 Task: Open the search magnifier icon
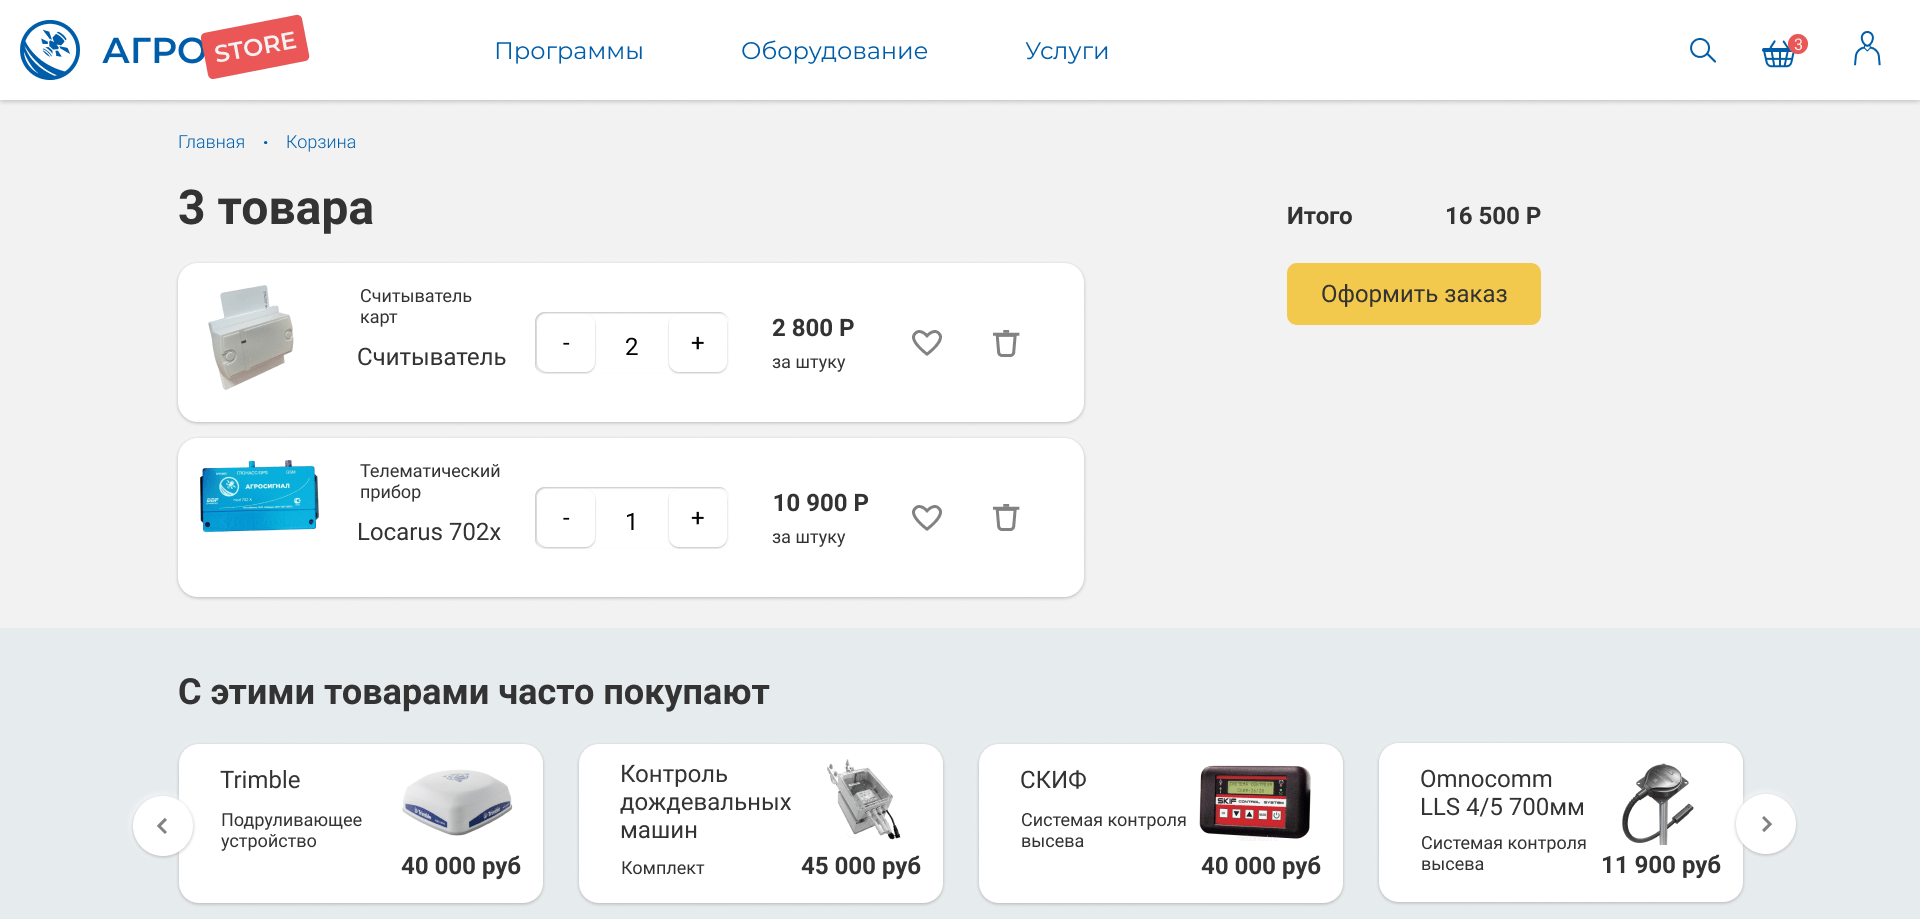[1702, 50]
